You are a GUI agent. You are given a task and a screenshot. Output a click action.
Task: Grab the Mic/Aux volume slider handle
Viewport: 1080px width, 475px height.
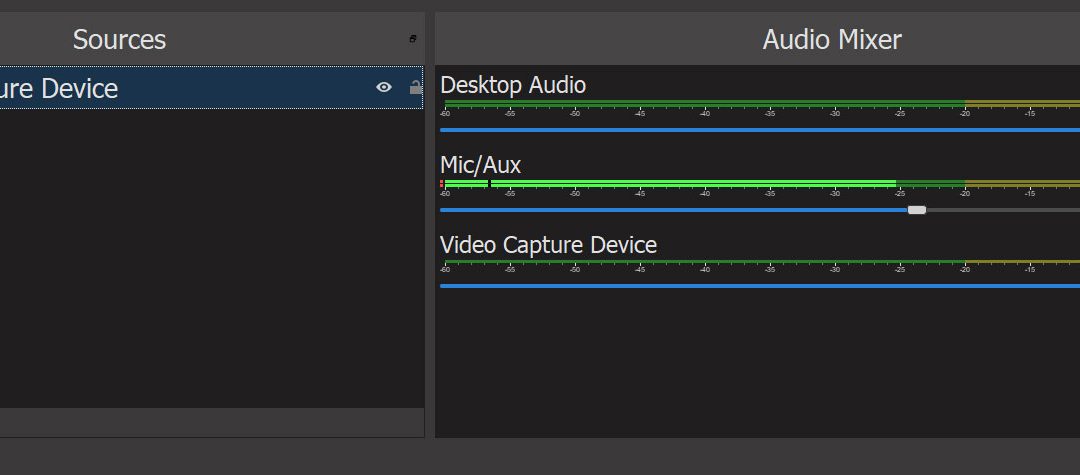point(916,210)
